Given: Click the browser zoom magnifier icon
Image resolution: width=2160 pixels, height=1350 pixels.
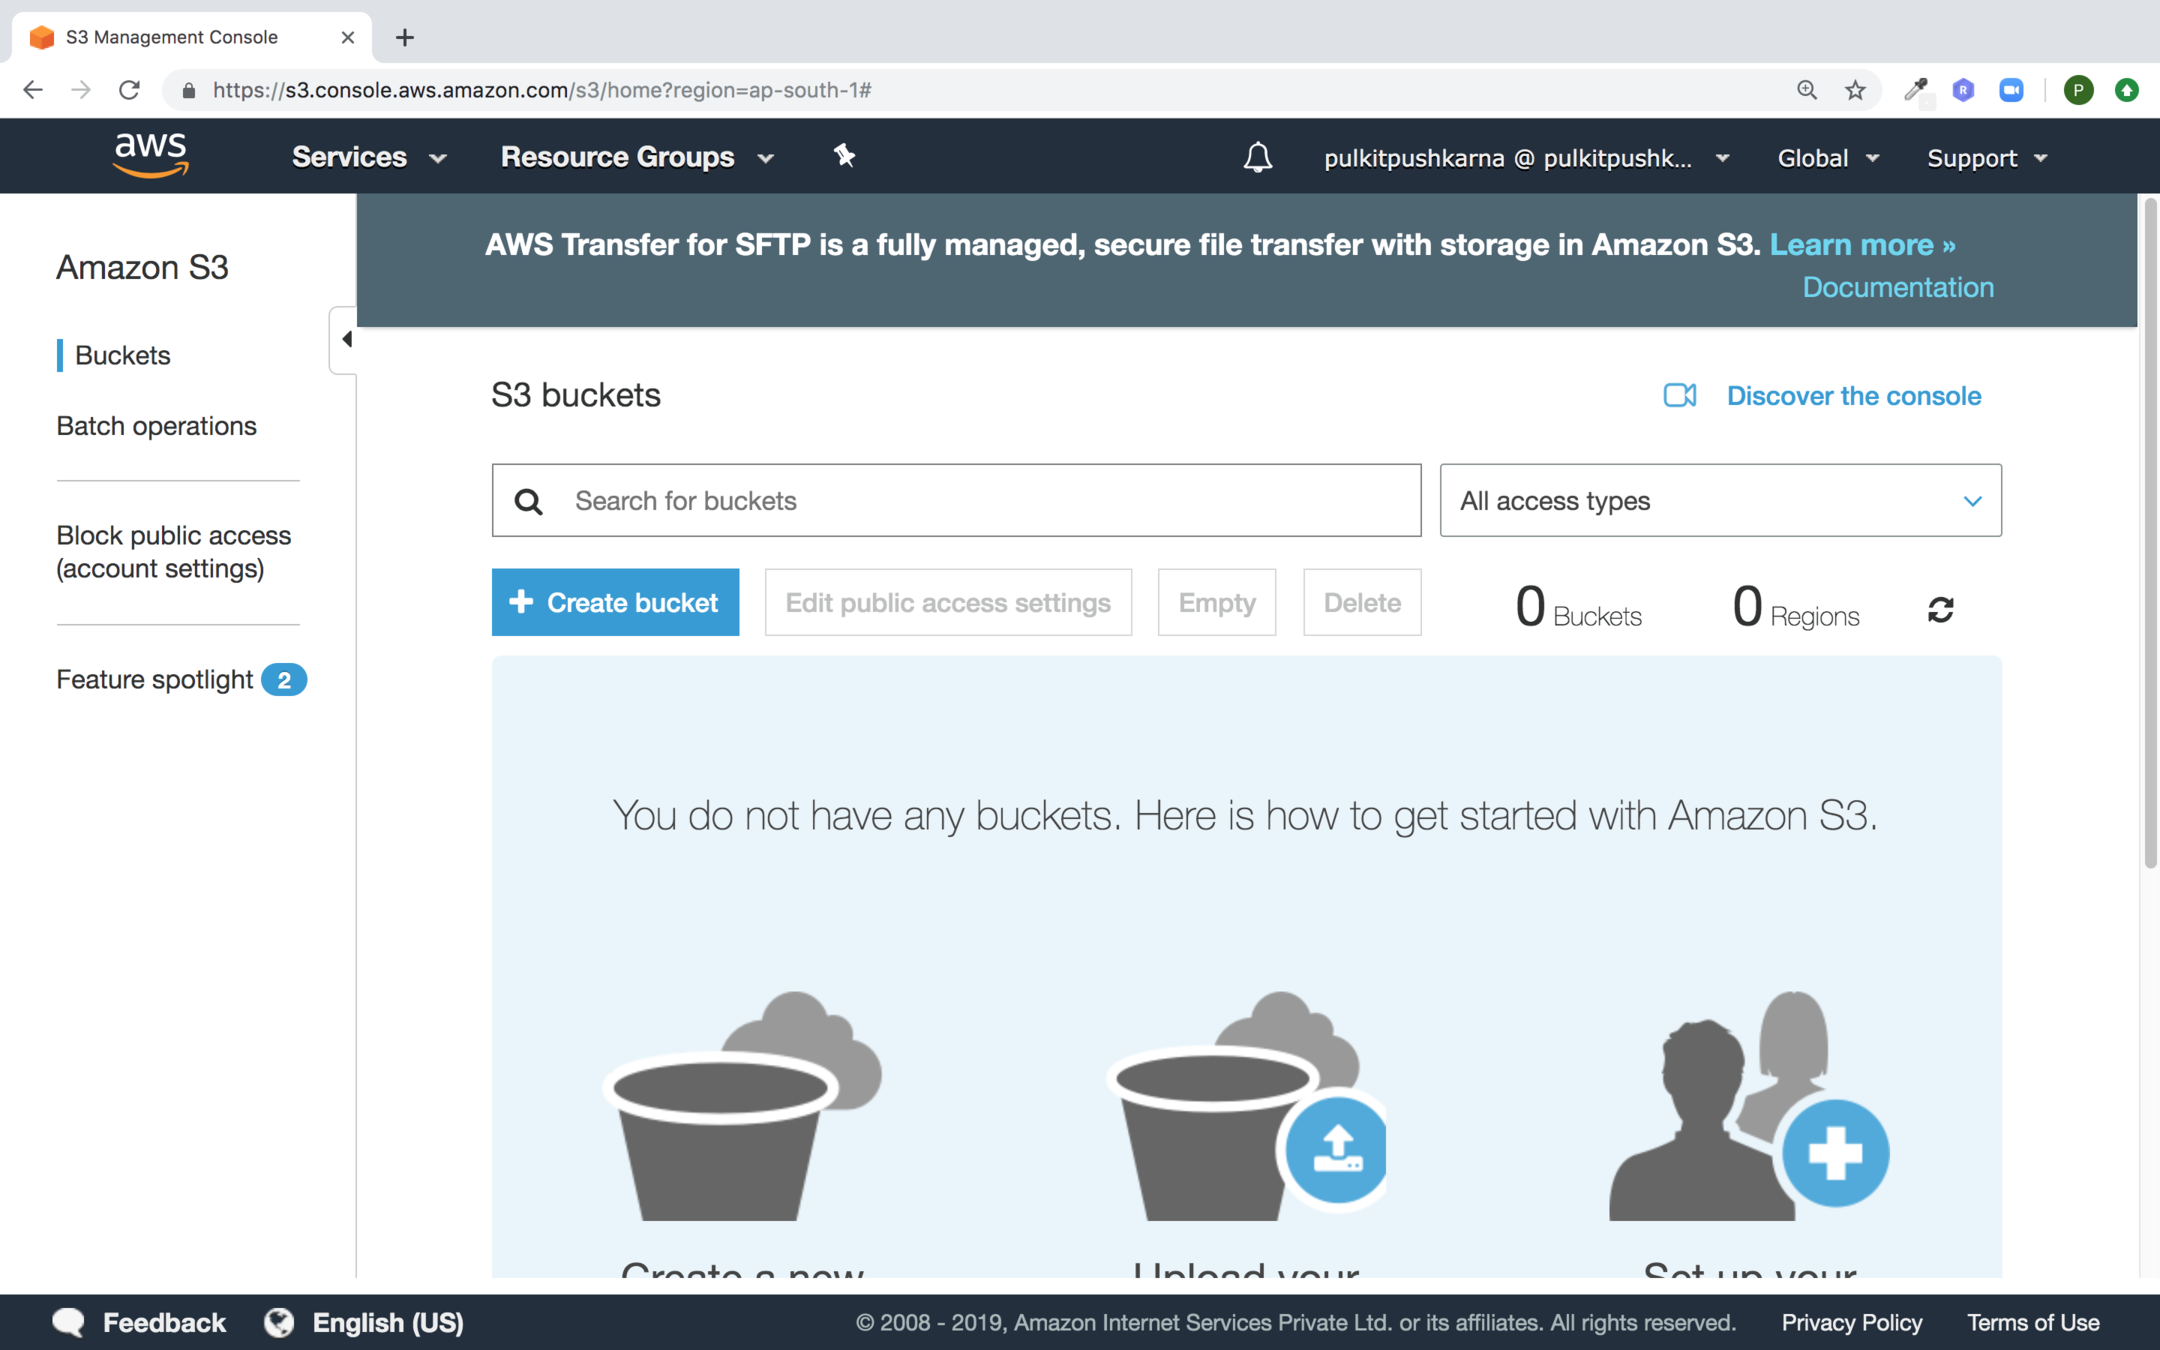Looking at the screenshot, I should [1806, 90].
